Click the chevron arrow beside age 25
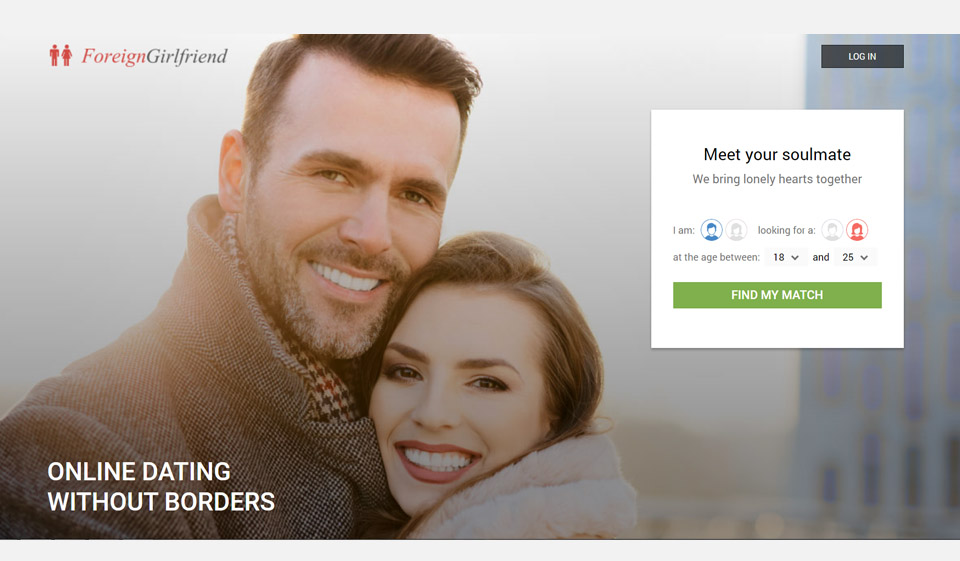The height and width of the screenshot is (561, 960). tap(864, 258)
